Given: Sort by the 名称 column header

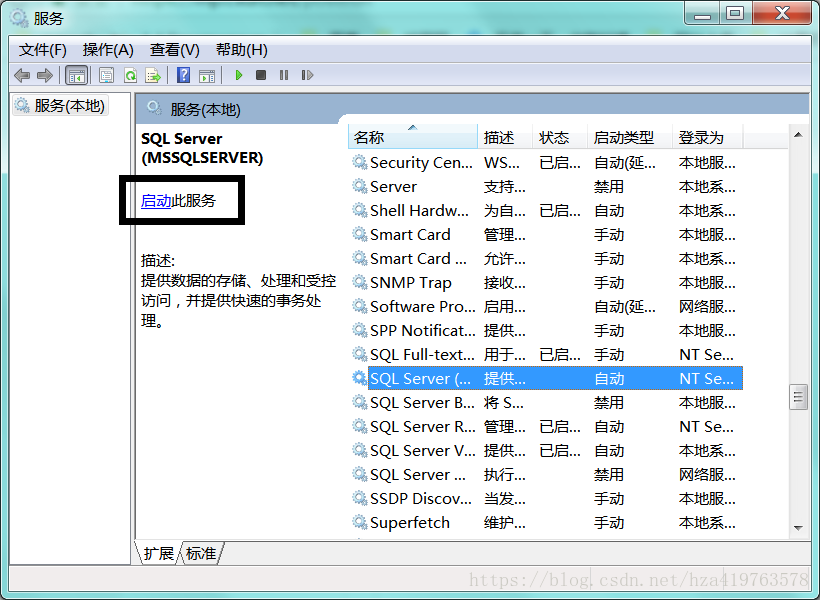Looking at the screenshot, I should coord(413,137).
